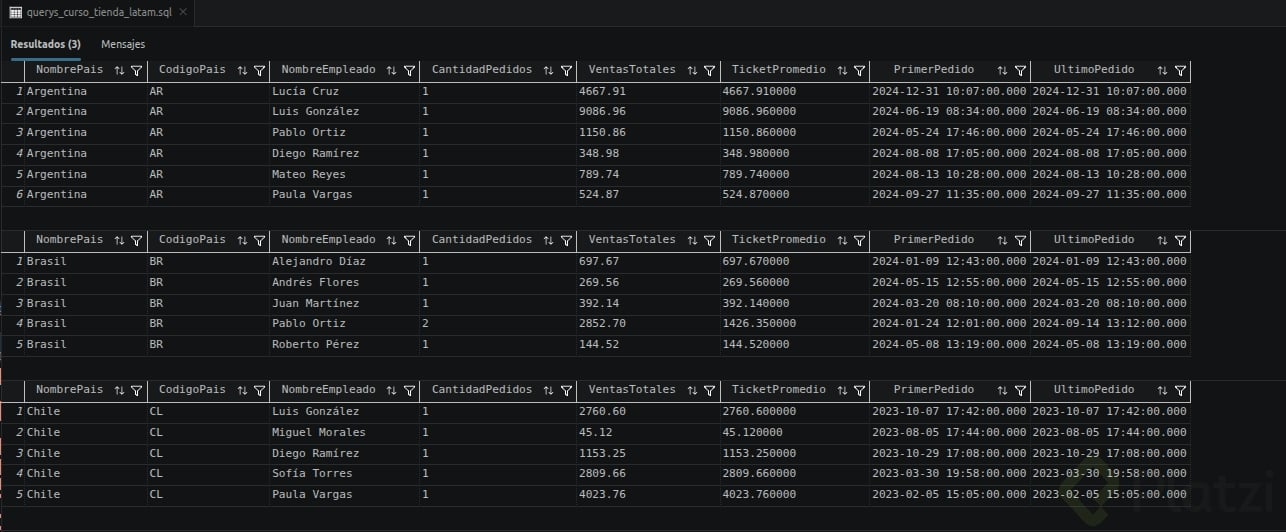Select the TicketPromedio cell 45.120000
Screen dimensions: 1286x532
[794, 432]
